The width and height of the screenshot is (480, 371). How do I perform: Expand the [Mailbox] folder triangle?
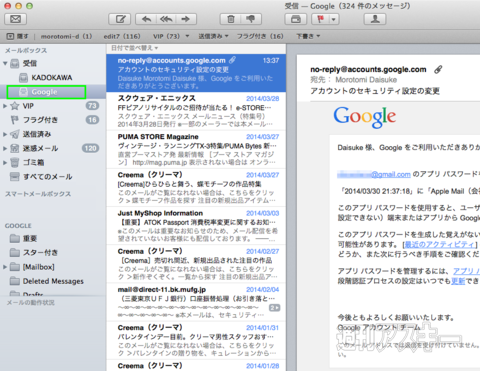click(x=5, y=267)
